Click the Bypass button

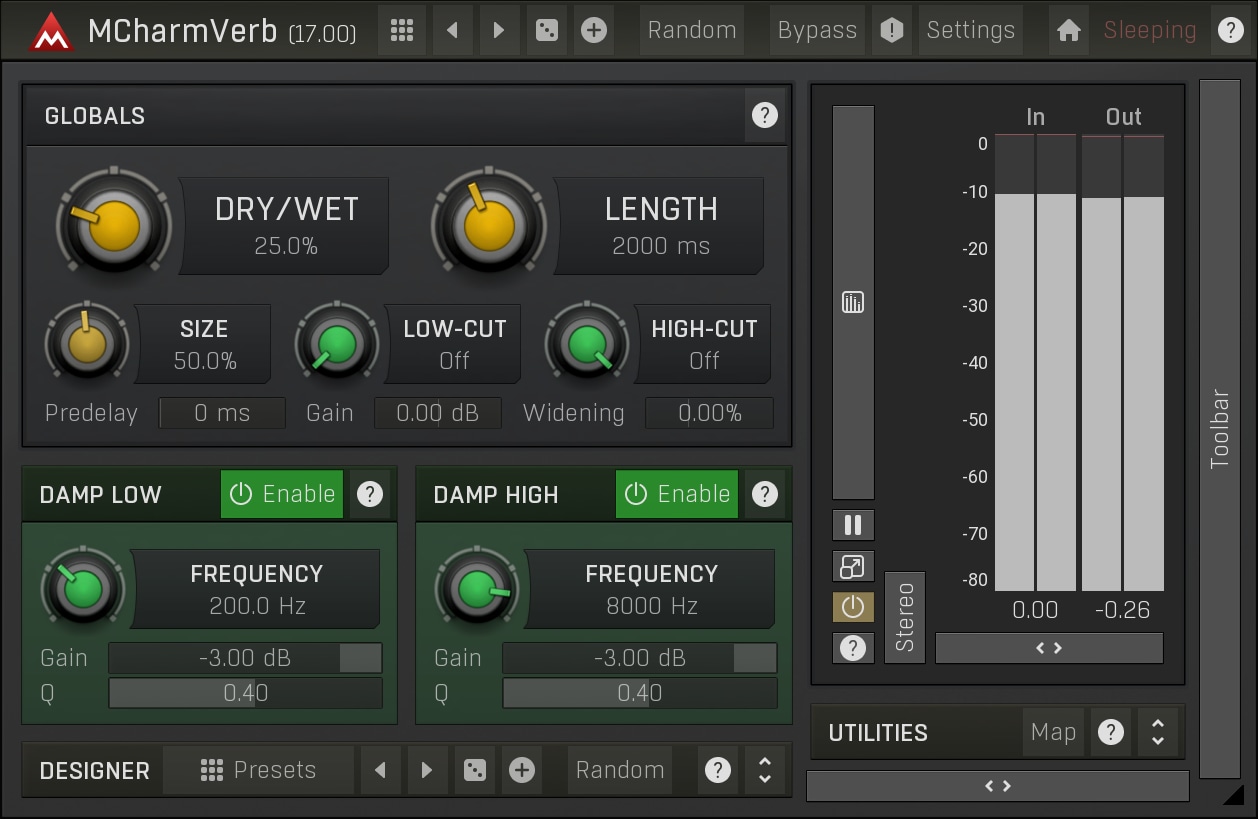point(817,30)
